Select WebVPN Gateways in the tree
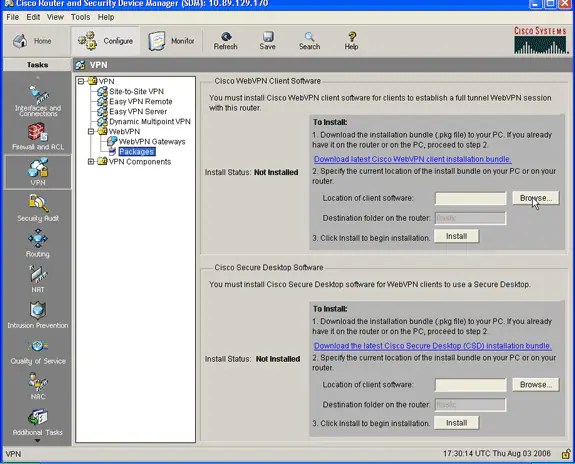Image resolution: width=575 pixels, height=464 pixels. pos(152,142)
